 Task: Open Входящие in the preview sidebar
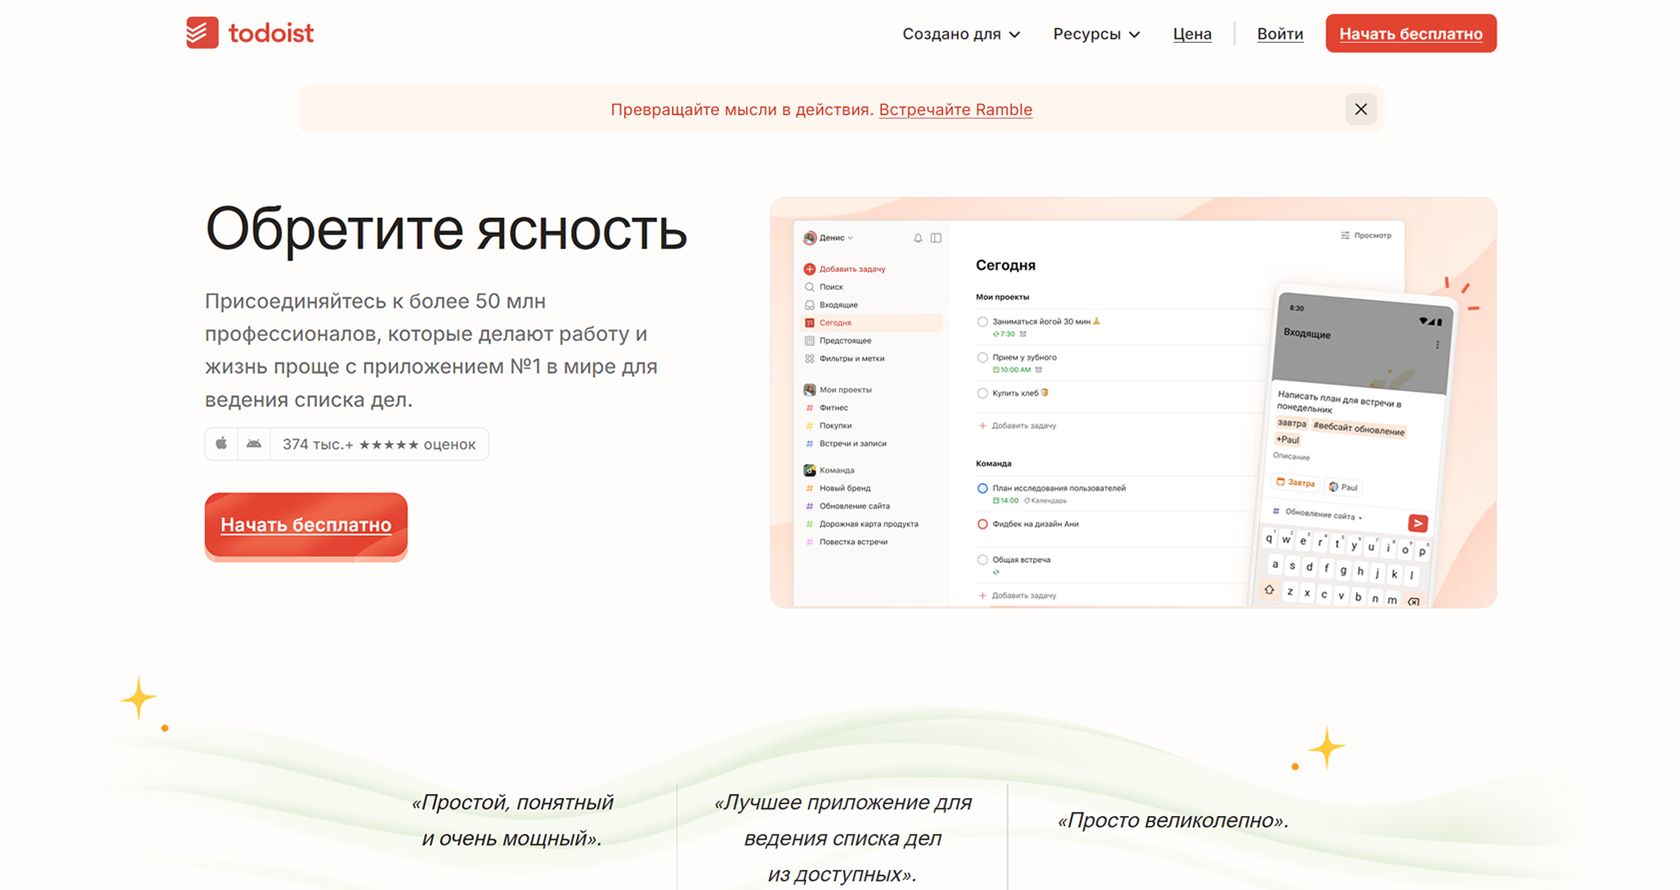click(x=831, y=305)
